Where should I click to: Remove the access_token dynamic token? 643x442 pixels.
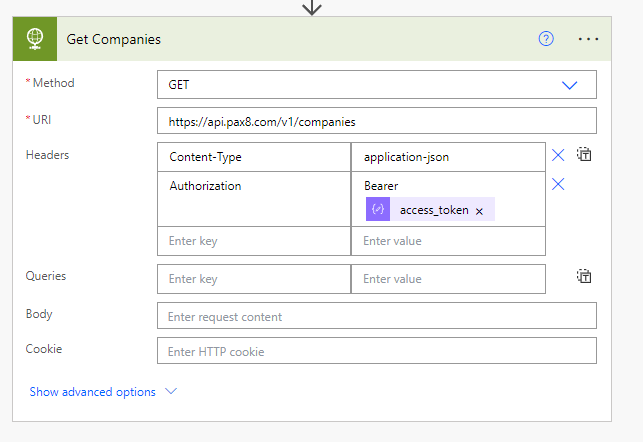(x=479, y=211)
